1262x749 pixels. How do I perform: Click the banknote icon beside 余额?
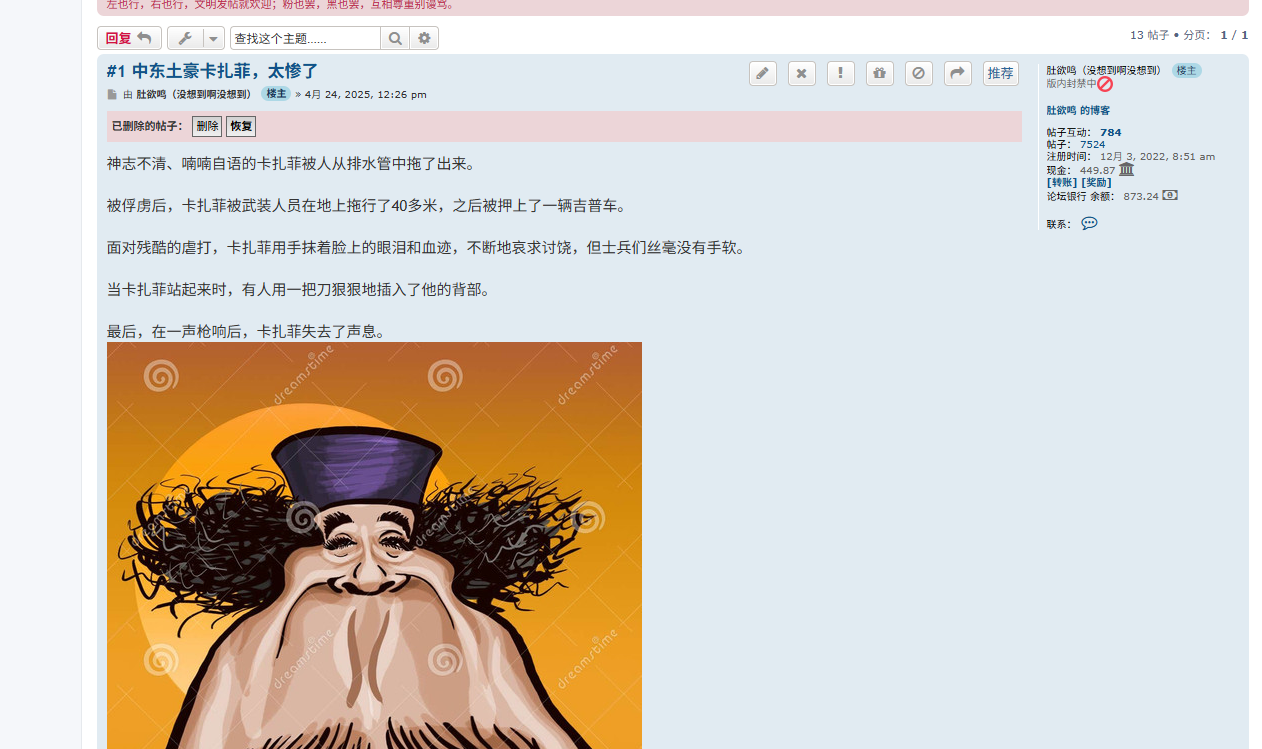[1170, 195]
